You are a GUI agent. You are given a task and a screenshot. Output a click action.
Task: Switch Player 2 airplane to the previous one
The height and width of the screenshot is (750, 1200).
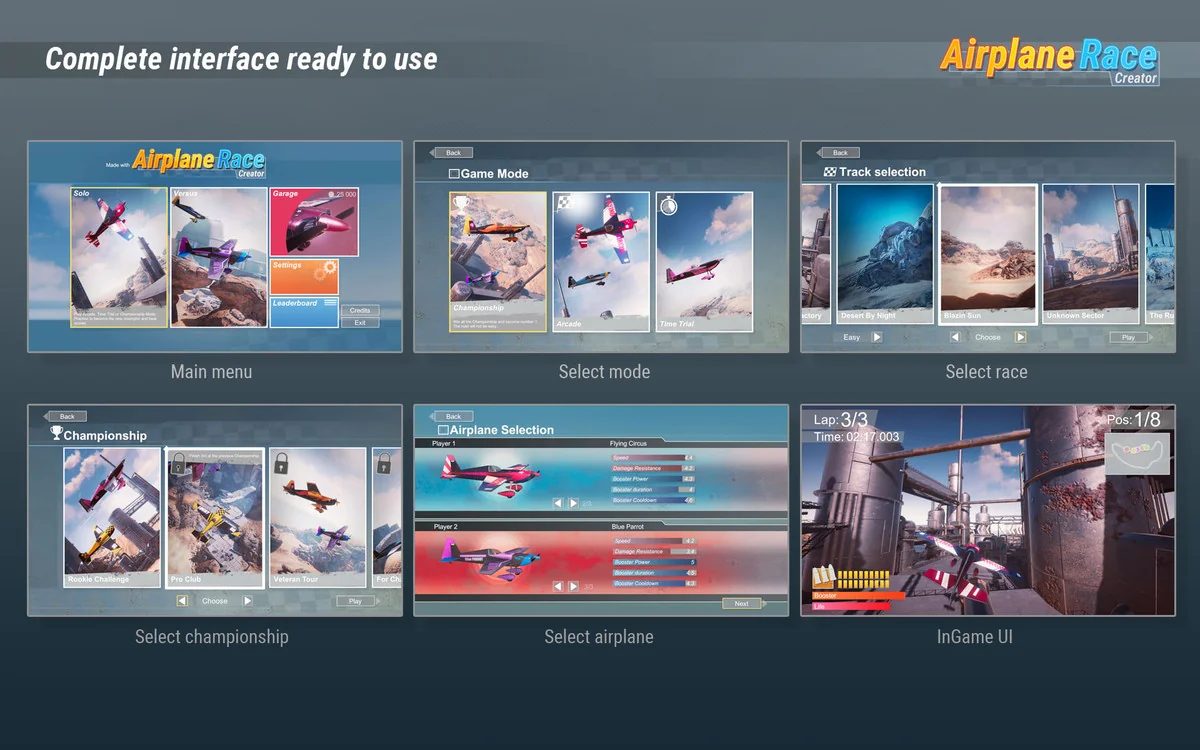[558, 586]
